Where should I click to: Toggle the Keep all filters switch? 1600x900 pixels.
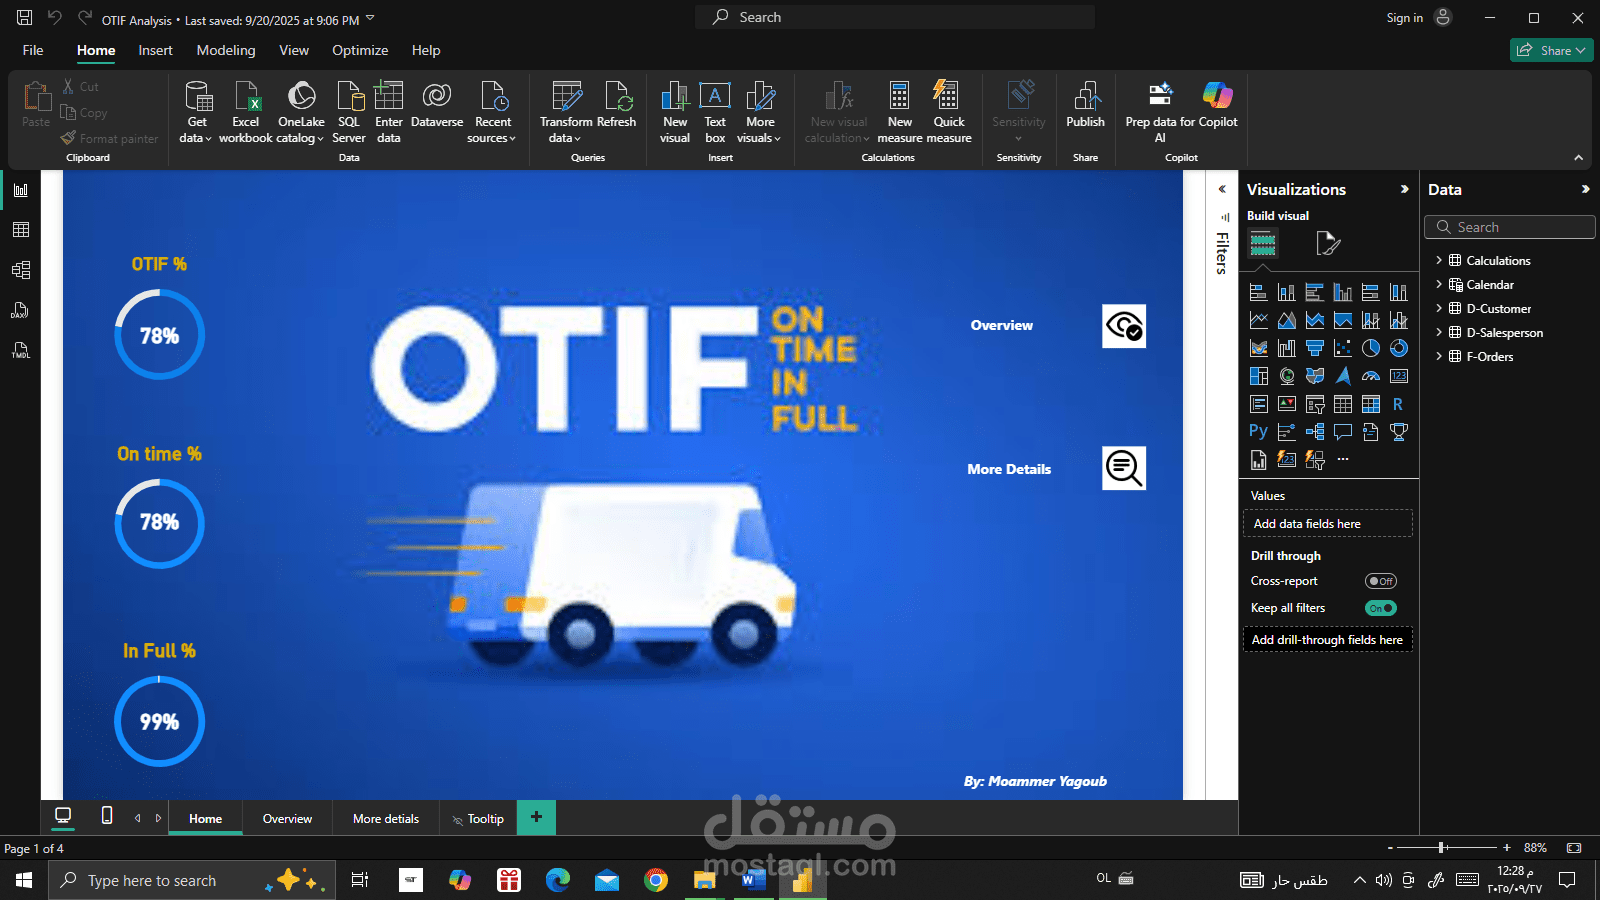click(1381, 608)
